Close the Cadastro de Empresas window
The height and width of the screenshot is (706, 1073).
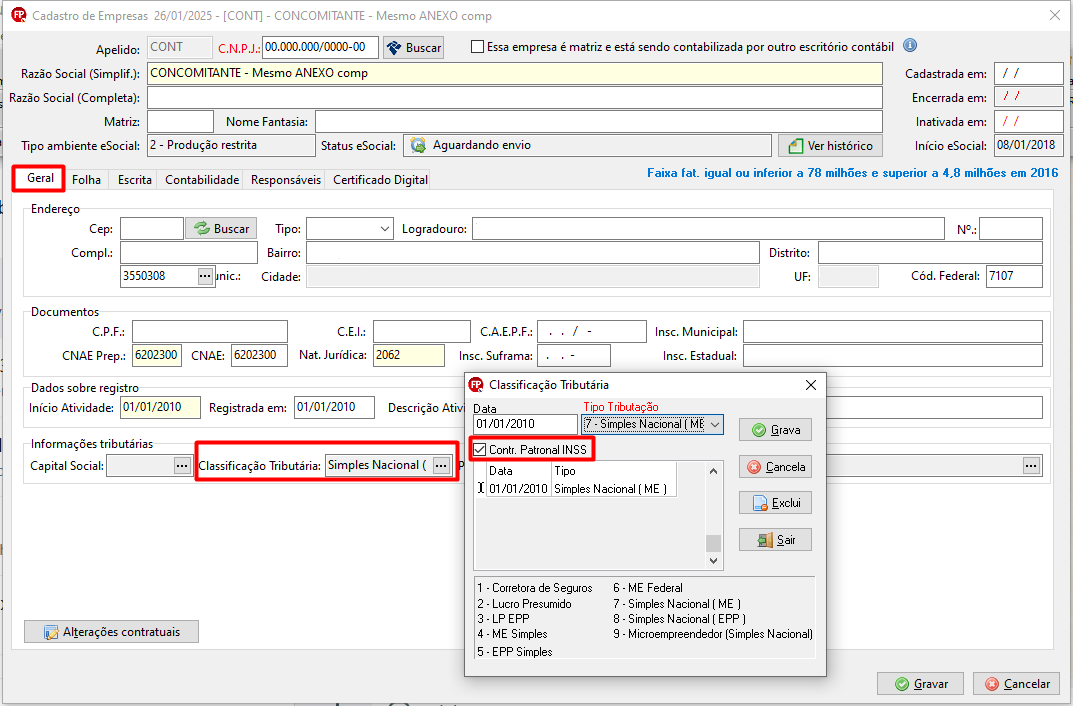[1055, 15]
